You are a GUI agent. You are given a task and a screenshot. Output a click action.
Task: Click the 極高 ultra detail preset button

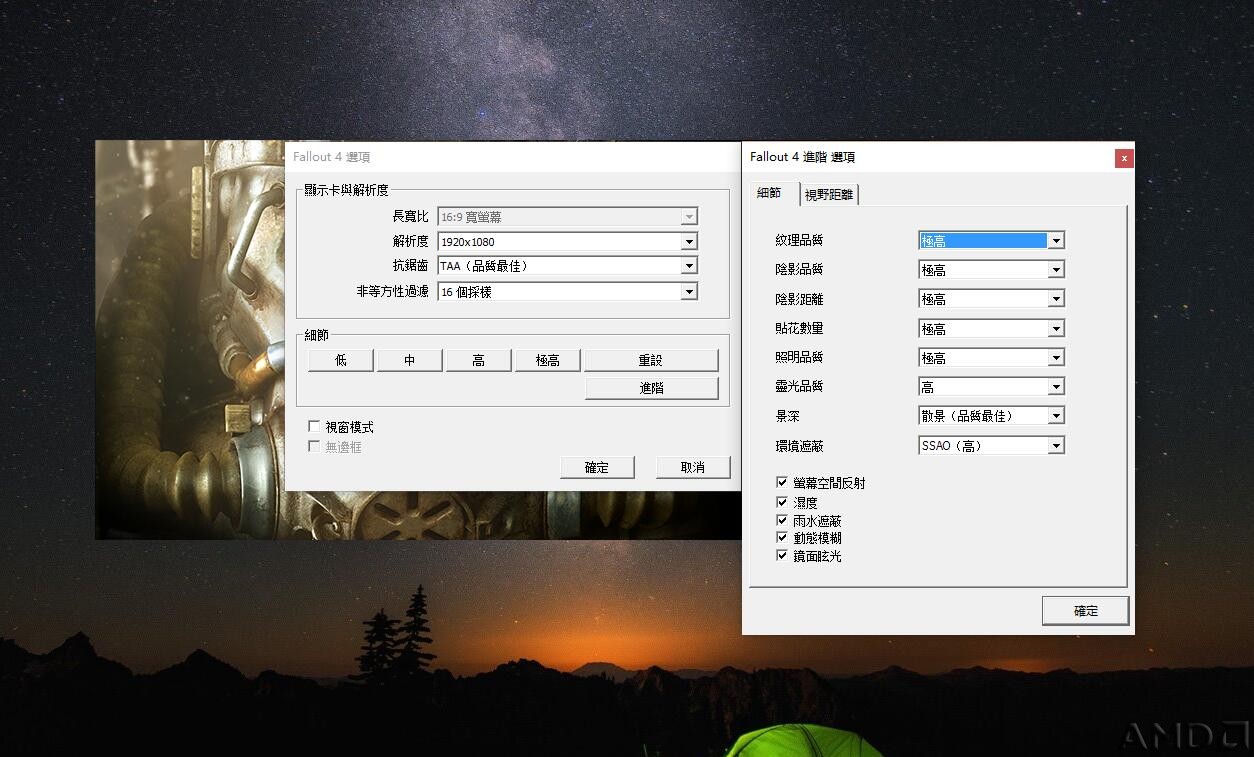coord(548,360)
